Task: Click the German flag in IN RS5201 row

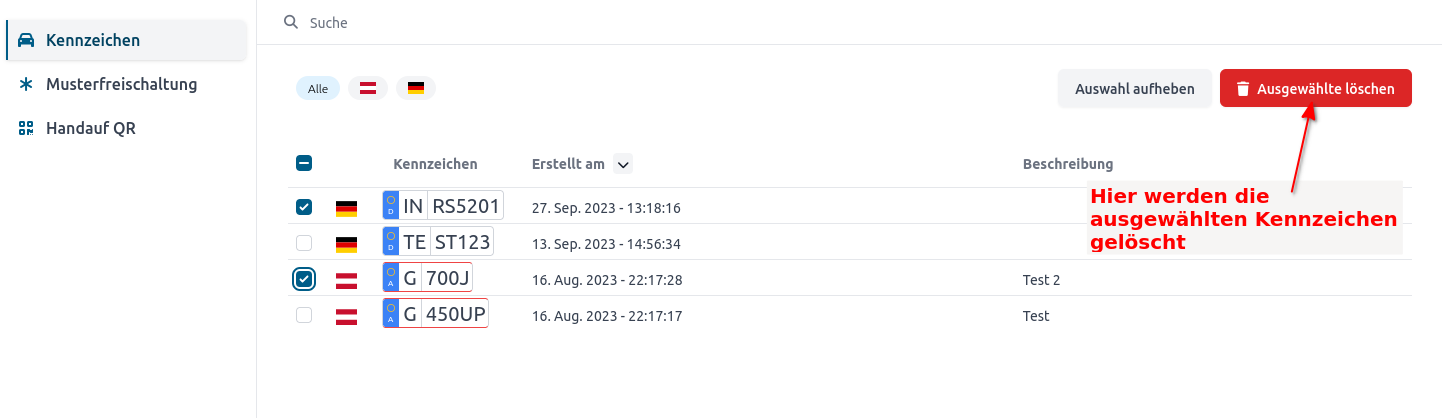Action: [x=346, y=208]
